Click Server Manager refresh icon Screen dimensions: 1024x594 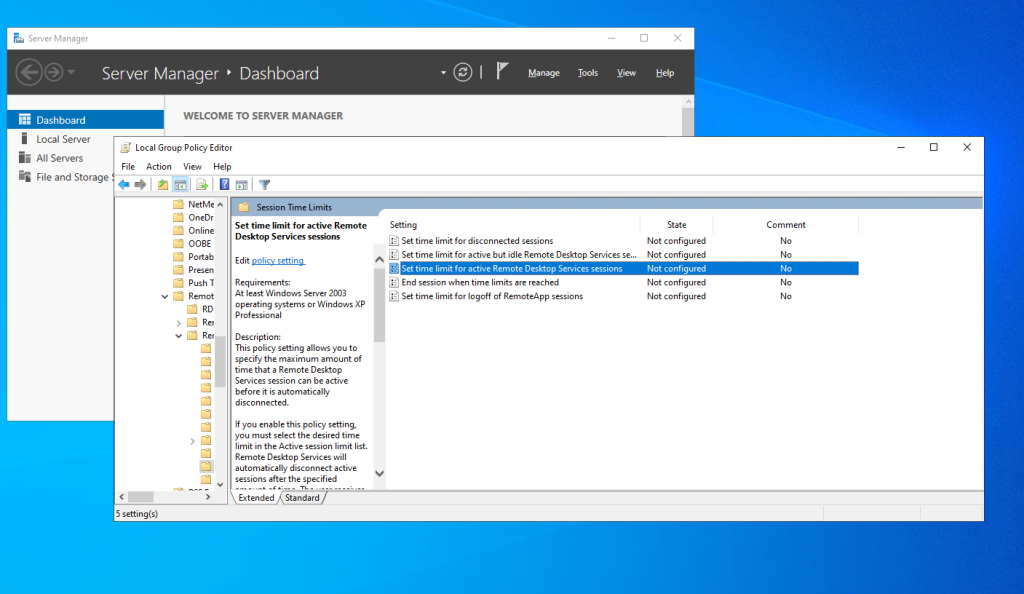coord(462,72)
